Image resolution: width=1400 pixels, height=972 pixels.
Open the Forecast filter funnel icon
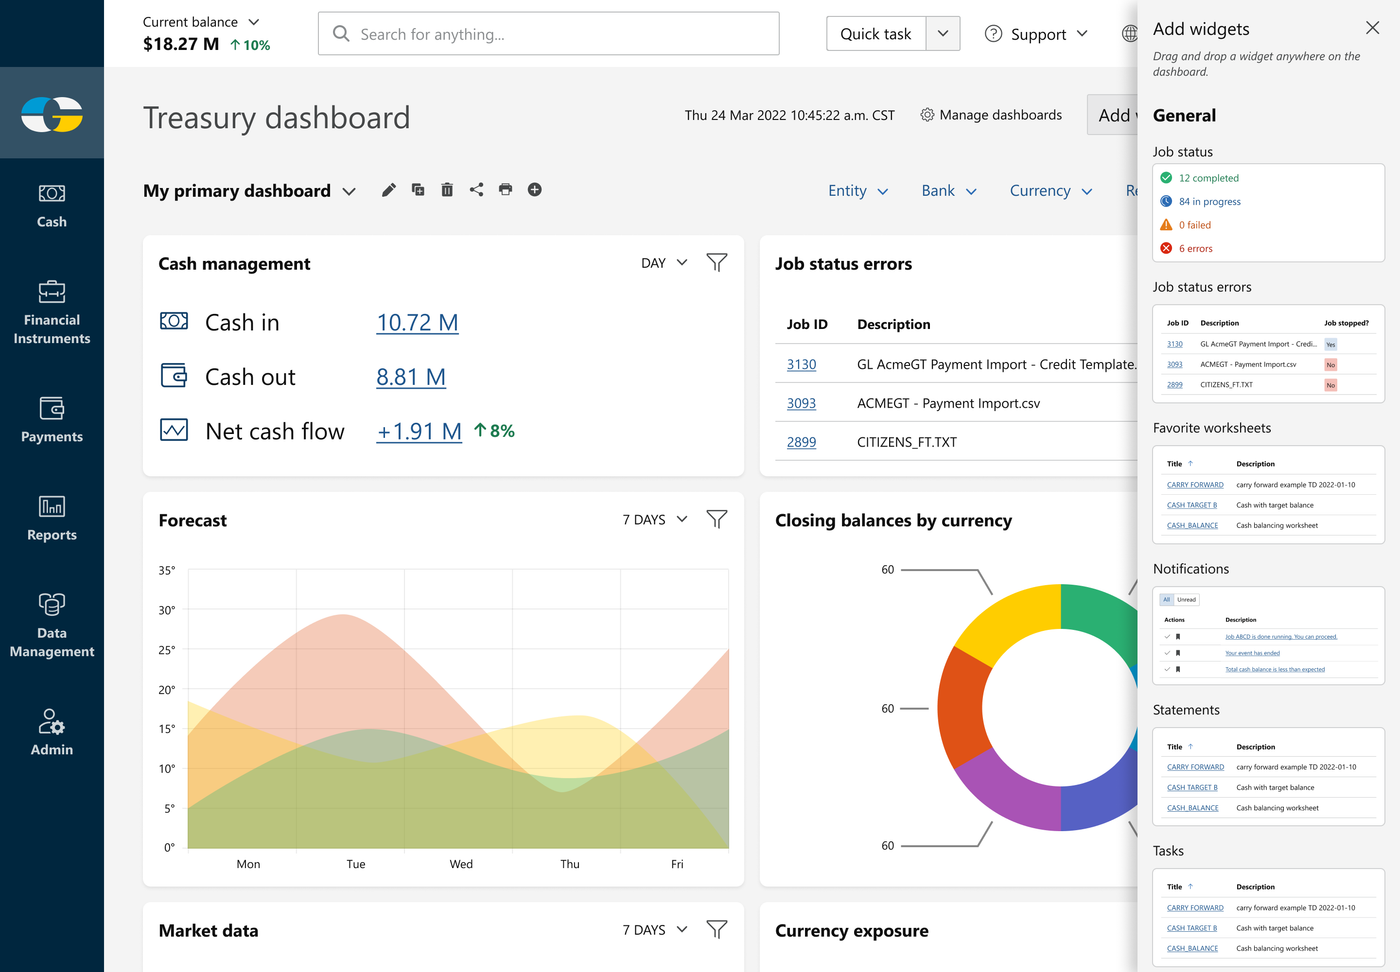tap(716, 519)
